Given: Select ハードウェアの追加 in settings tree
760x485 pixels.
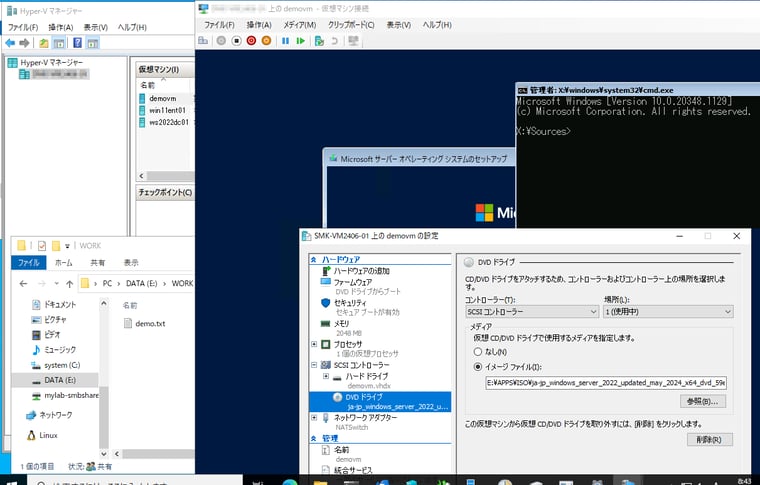Looking at the screenshot, I should click(x=361, y=271).
